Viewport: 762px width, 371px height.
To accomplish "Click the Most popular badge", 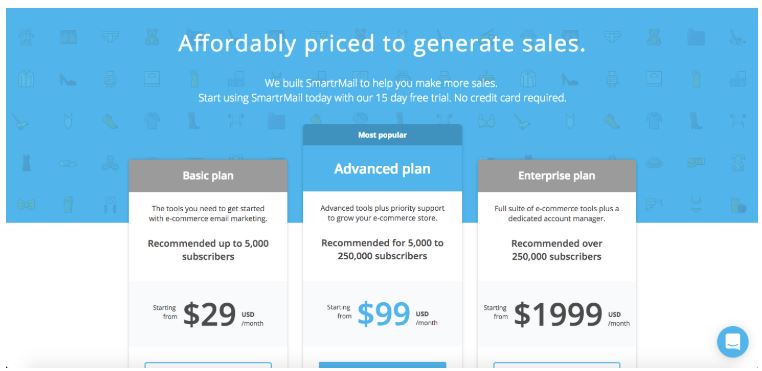I will [382, 135].
